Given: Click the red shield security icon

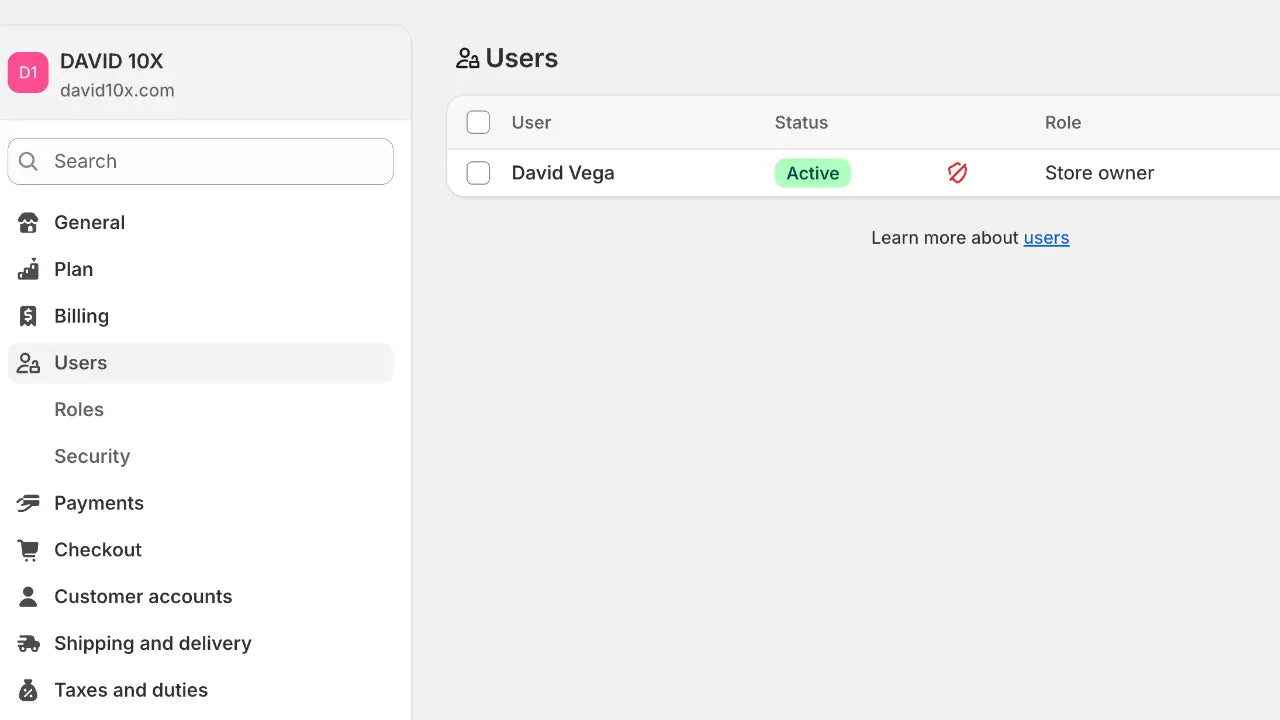Looking at the screenshot, I should (x=957, y=173).
